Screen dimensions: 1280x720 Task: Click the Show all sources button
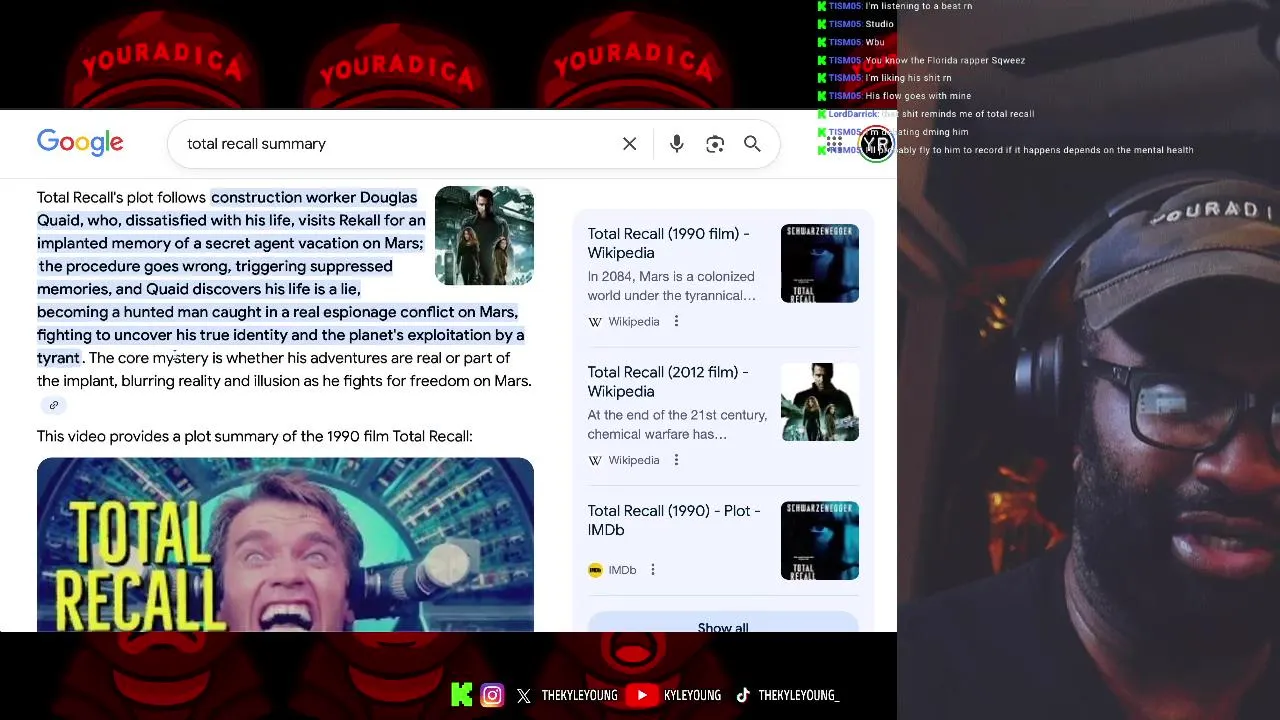723,622
